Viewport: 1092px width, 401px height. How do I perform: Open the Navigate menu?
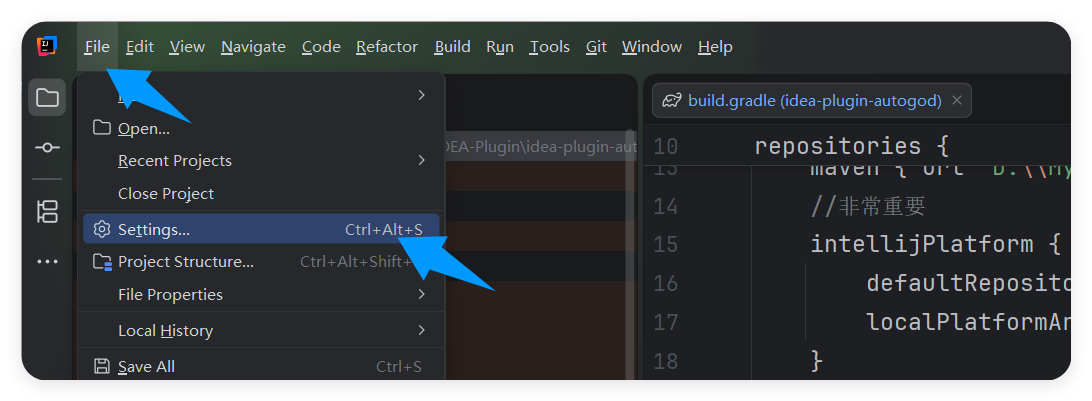click(x=253, y=47)
